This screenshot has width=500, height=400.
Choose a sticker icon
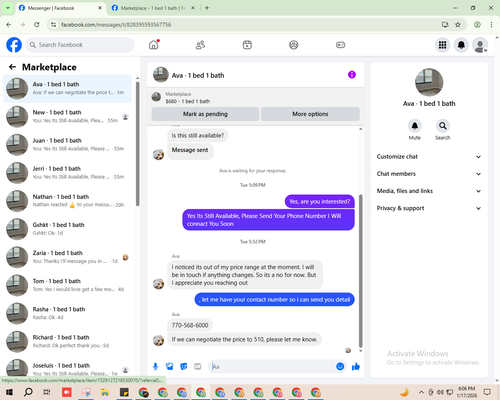click(x=184, y=367)
